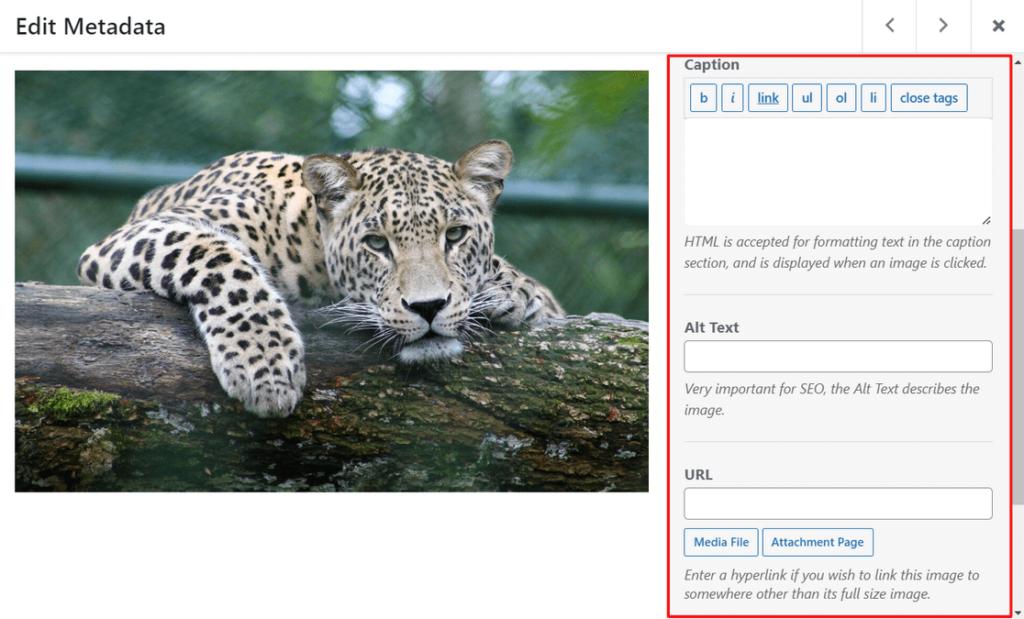The width and height of the screenshot is (1024, 619).
Task: Advance to the next image with the right arrow
Action: [x=943, y=25]
